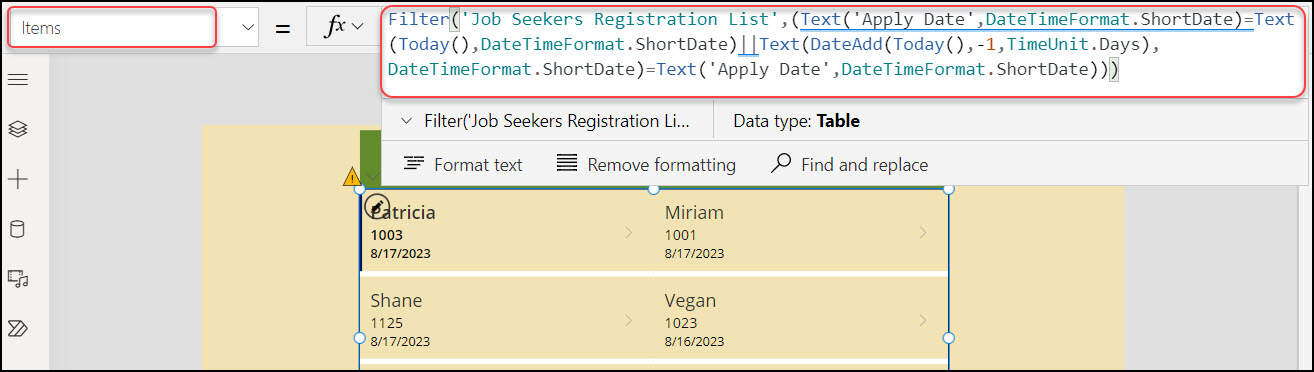Viewport: 1314px width, 372px height.
Task: Click the chevron next to Shane
Action: point(629,320)
